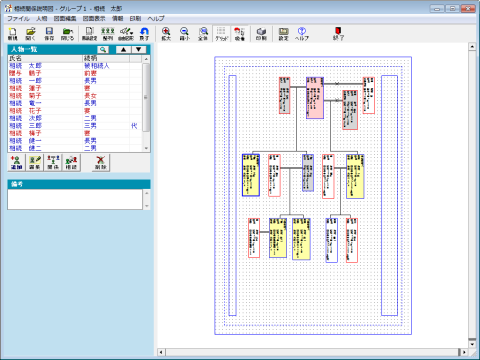
Task: Select 相続 一郎 row in list
Action: 75,81
